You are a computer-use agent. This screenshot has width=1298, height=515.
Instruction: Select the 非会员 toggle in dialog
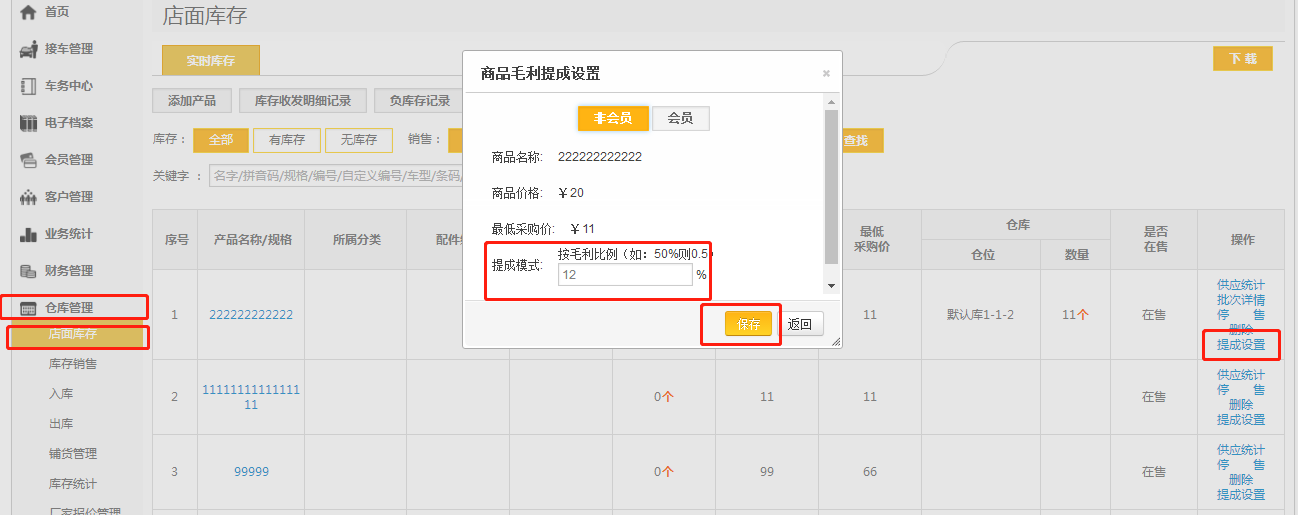[x=613, y=118]
